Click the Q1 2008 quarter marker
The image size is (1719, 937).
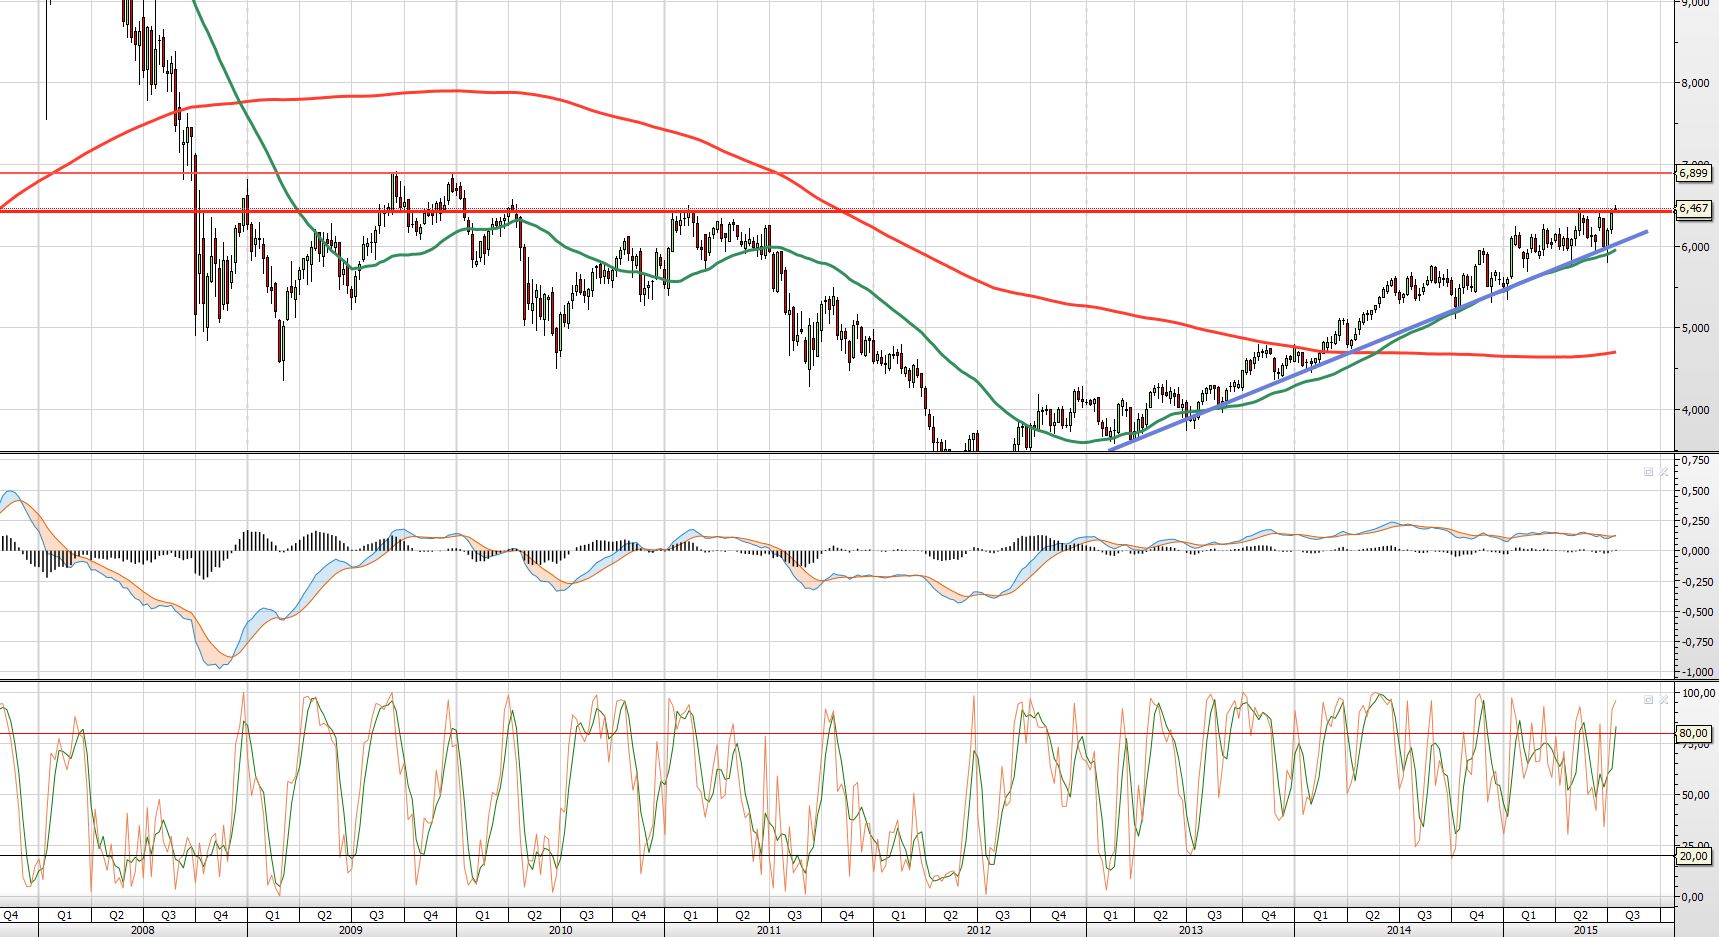[x=64, y=915]
